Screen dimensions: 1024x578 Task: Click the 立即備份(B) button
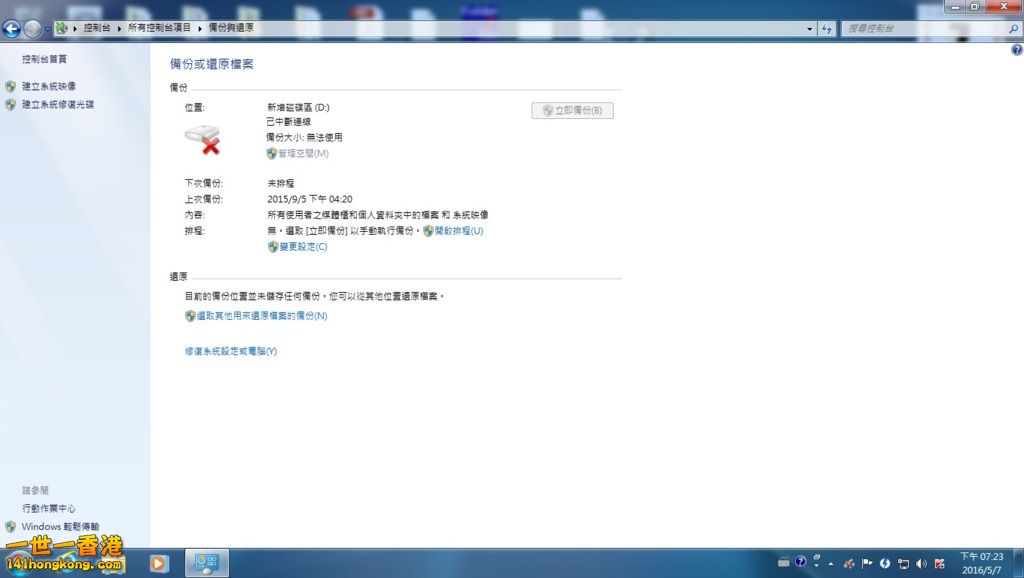[572, 110]
